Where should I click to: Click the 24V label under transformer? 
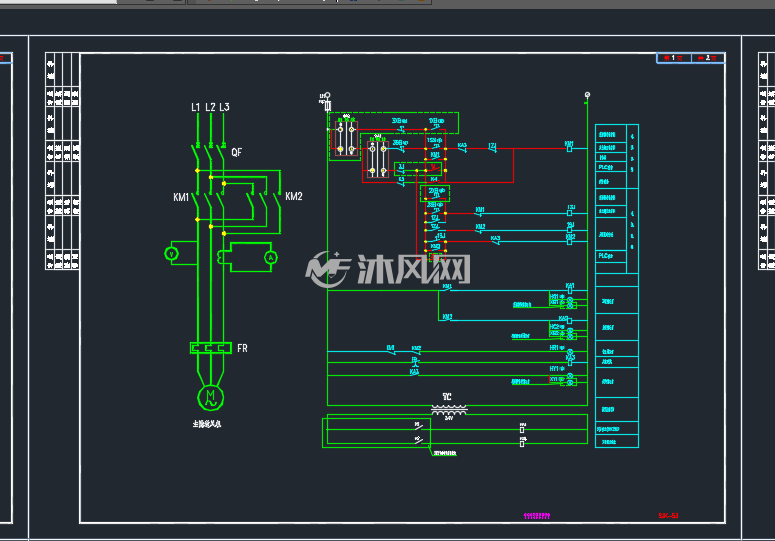448,418
